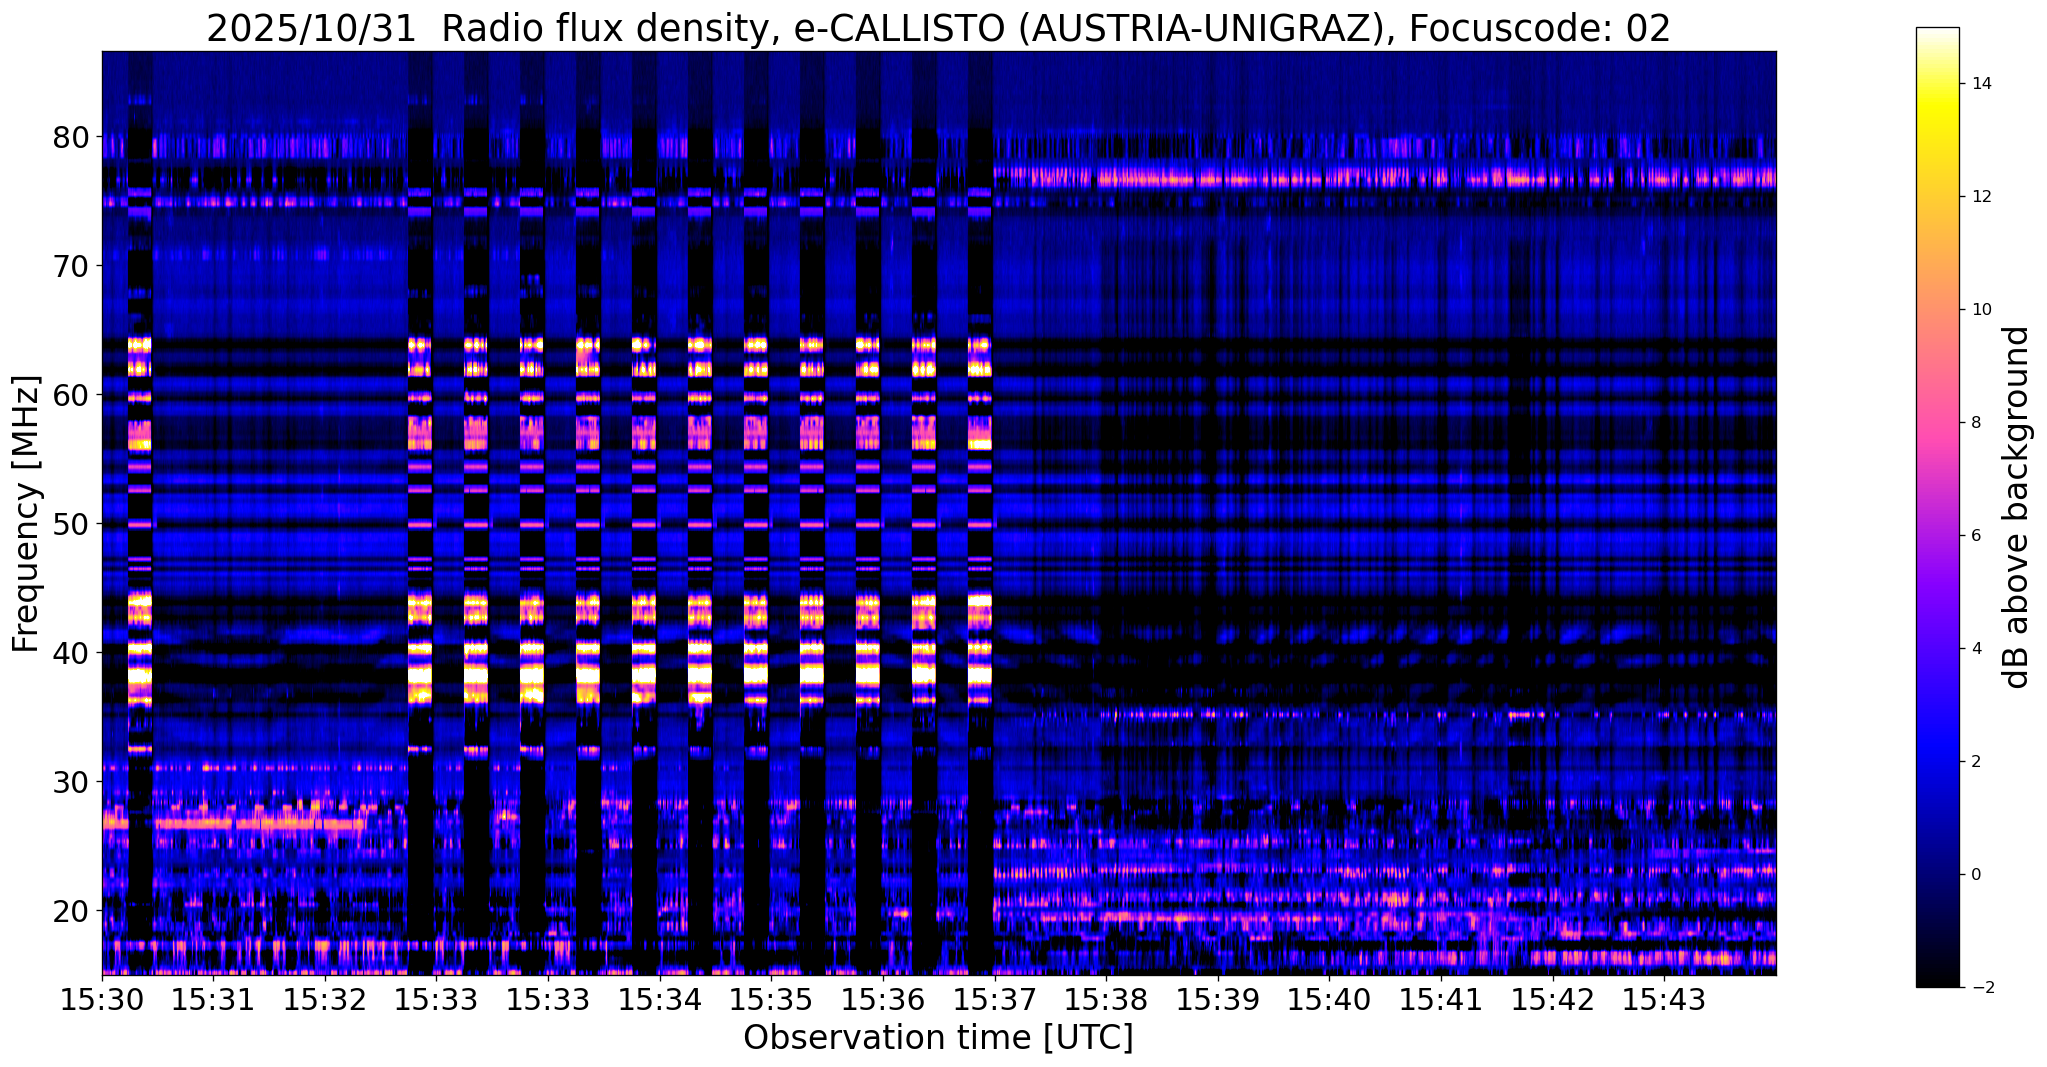Click the 15:42 time tick label
Screen dimensions: 2047x1067
(1552, 999)
